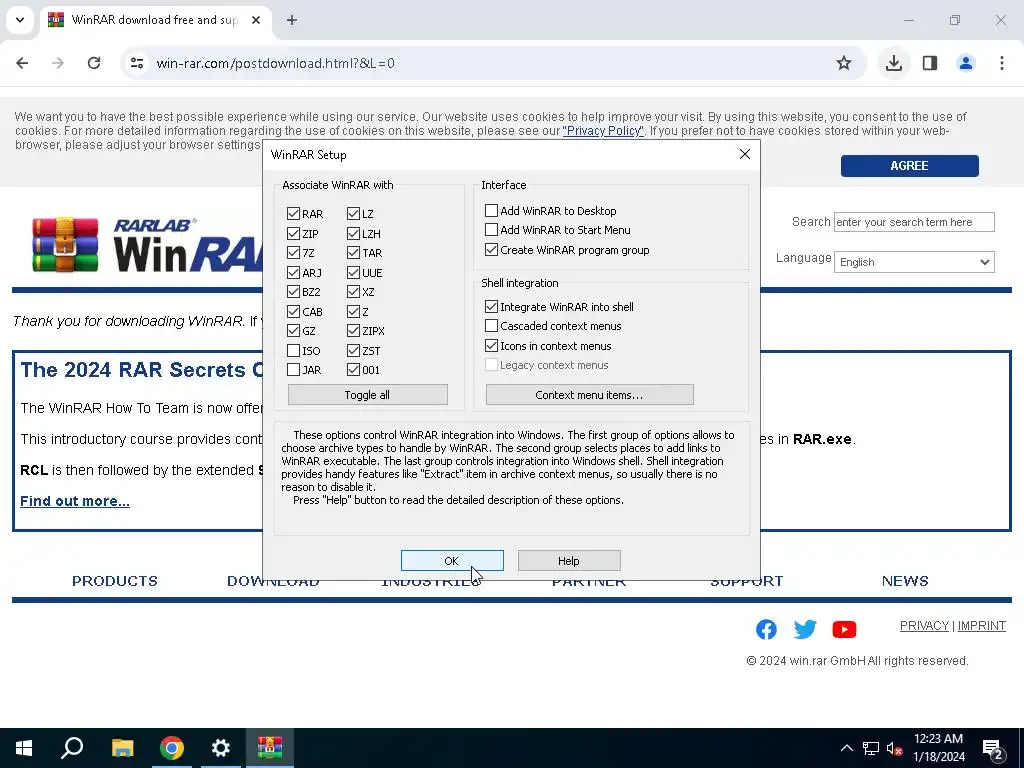This screenshot has width=1024, height=768.
Task: Open Help in WinRAR Setup dialog
Action: click(x=569, y=560)
